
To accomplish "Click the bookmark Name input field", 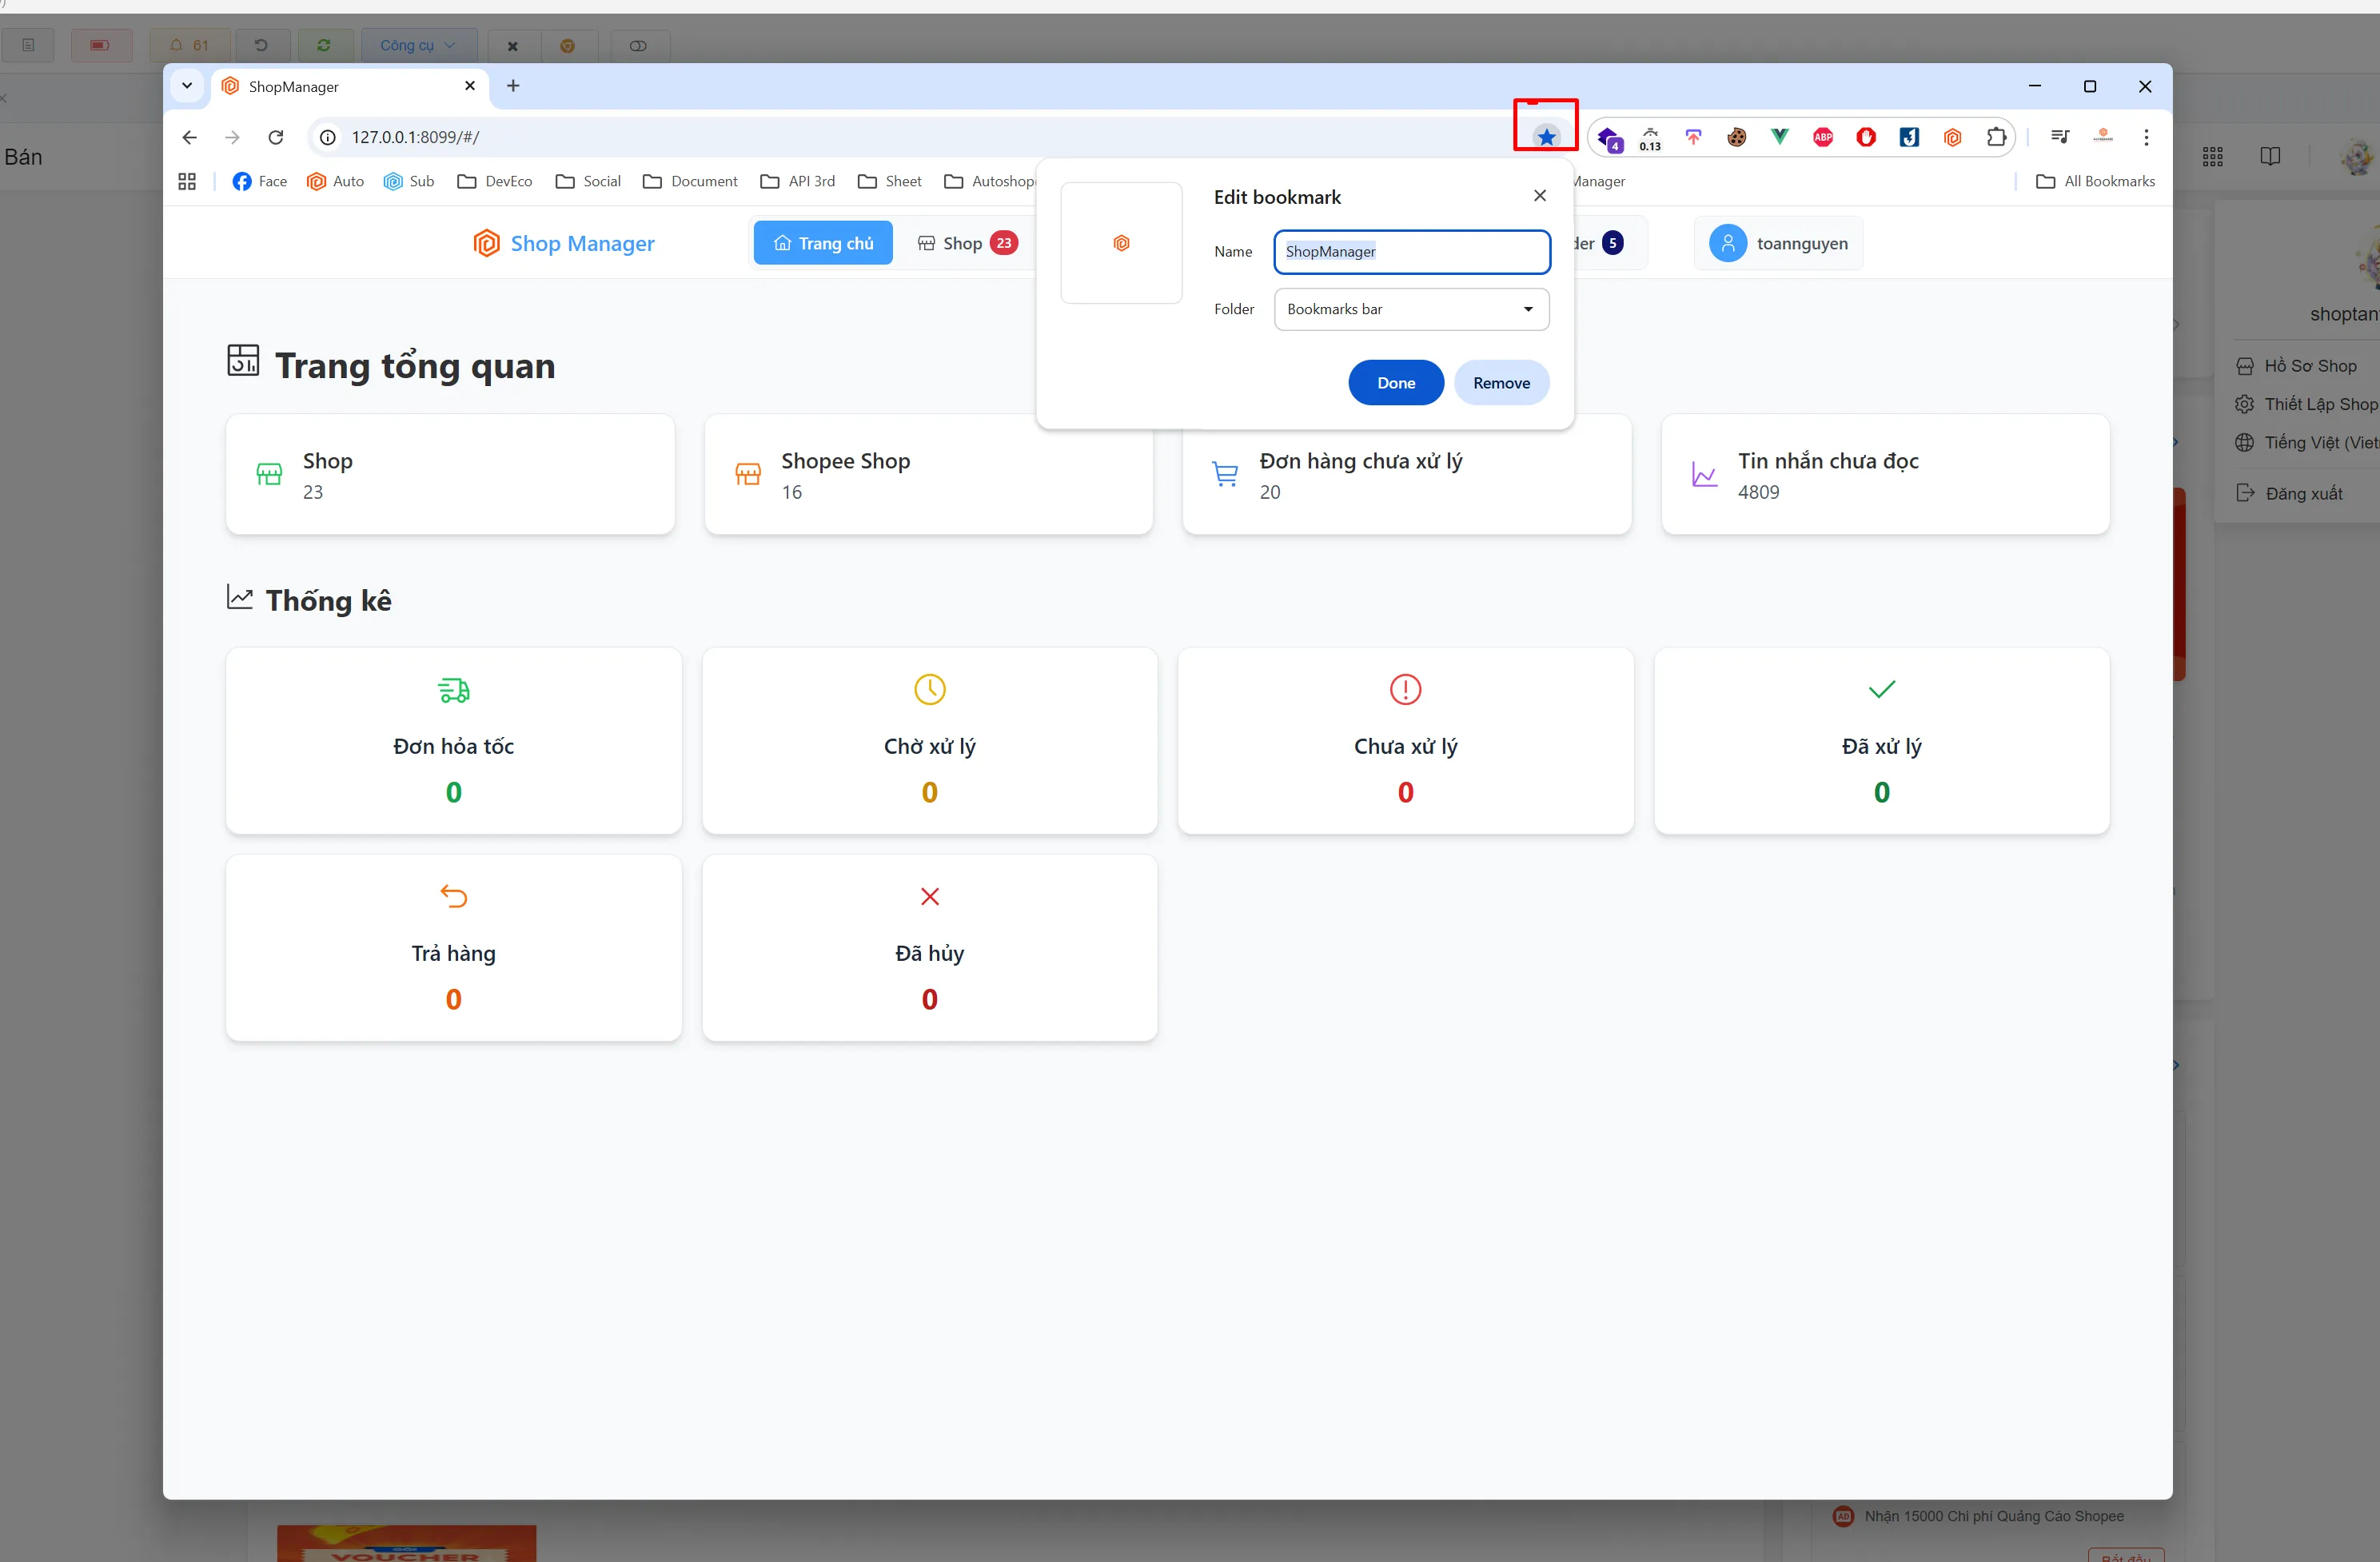I will (1411, 251).
